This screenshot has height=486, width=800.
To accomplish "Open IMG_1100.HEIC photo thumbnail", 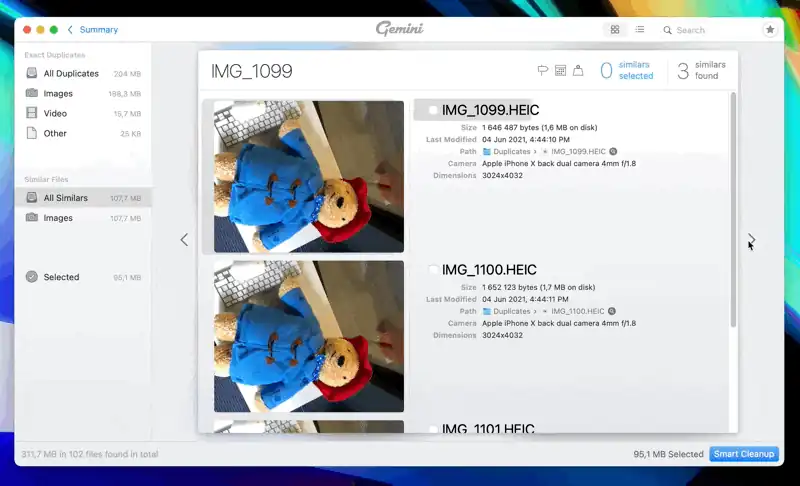I will (x=309, y=336).
